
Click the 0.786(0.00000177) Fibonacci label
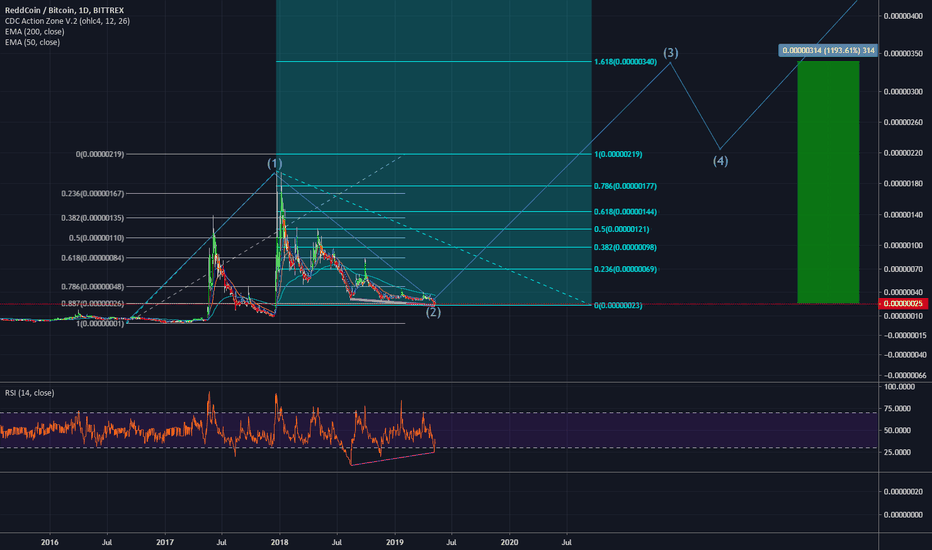[x=625, y=186]
